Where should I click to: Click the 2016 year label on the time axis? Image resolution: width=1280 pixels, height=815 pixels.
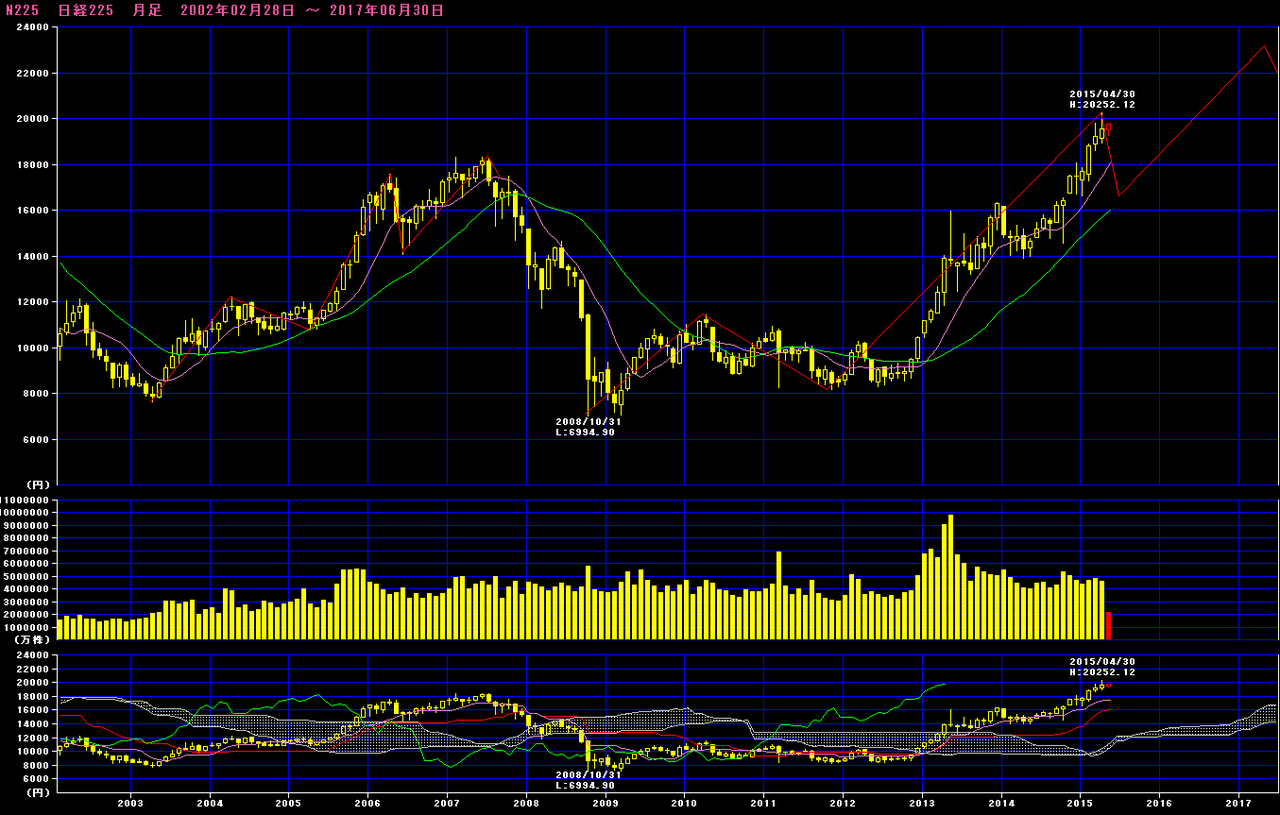point(1159,803)
